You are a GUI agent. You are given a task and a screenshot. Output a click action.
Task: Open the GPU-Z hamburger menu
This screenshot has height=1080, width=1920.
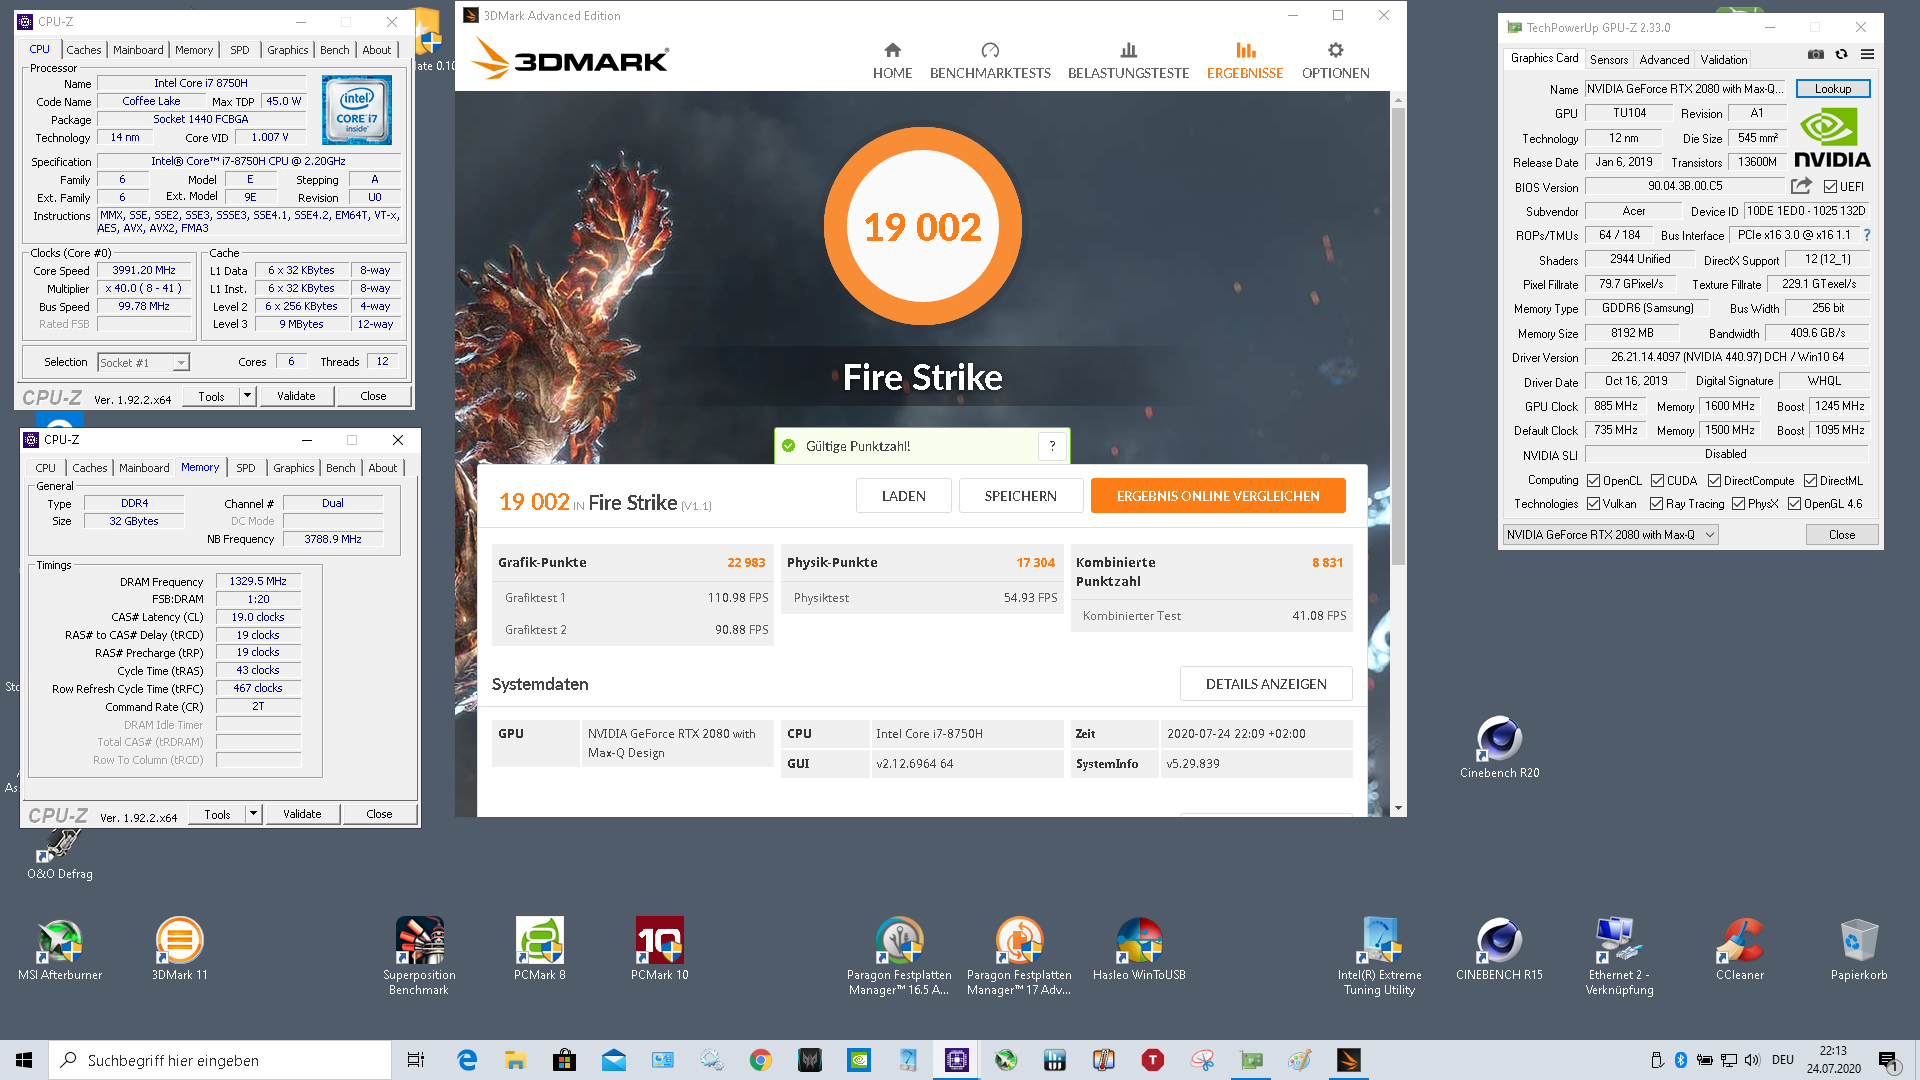pyautogui.click(x=1867, y=55)
